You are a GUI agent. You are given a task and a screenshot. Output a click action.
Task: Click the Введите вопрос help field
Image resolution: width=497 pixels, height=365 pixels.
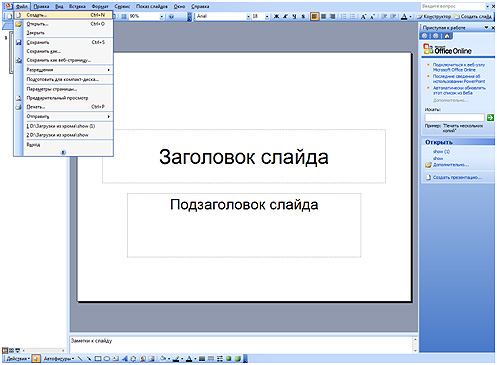[x=453, y=6]
